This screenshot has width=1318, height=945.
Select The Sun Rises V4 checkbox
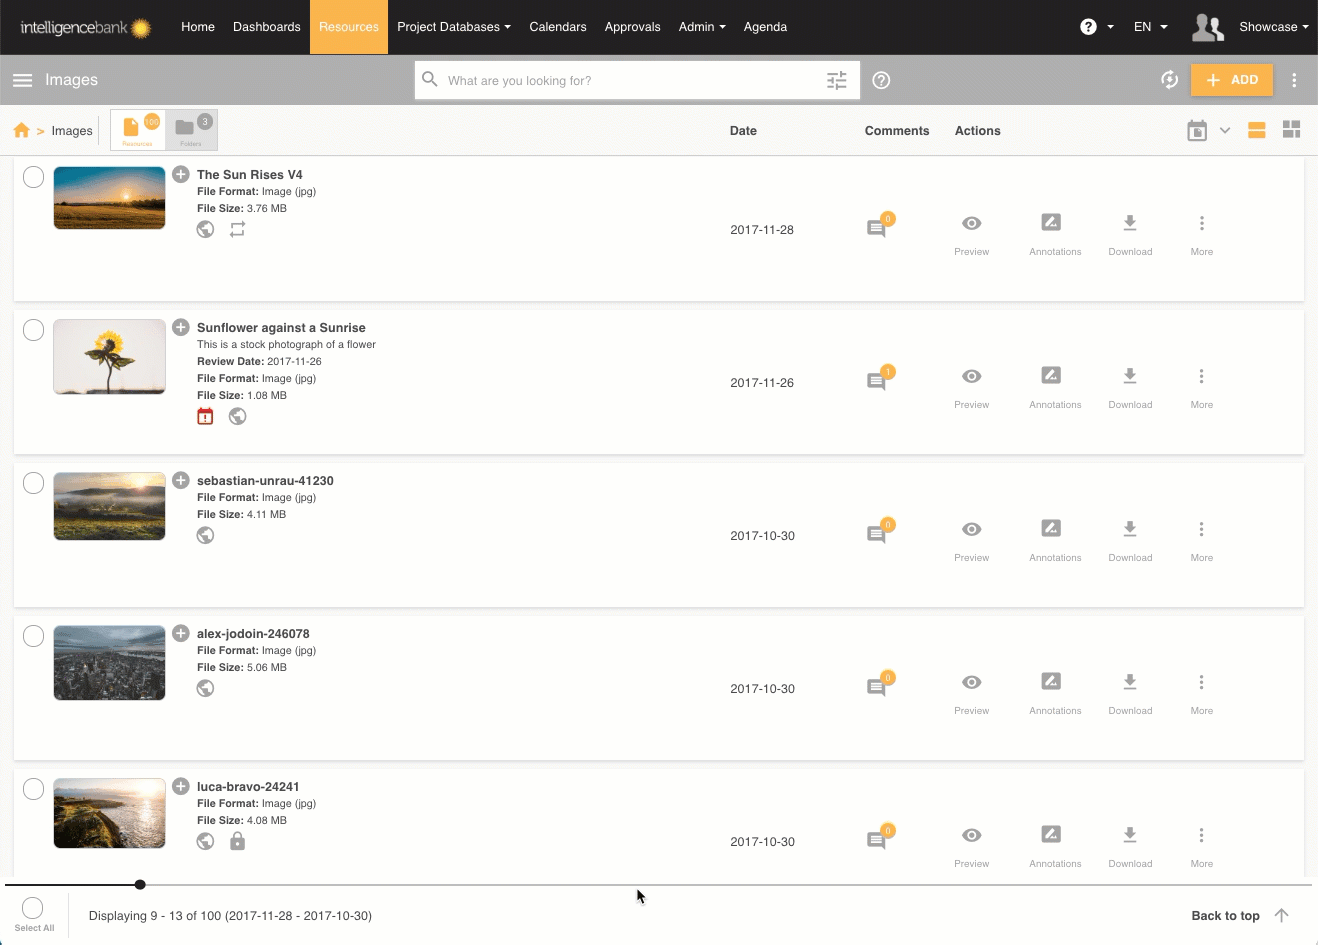(33, 177)
